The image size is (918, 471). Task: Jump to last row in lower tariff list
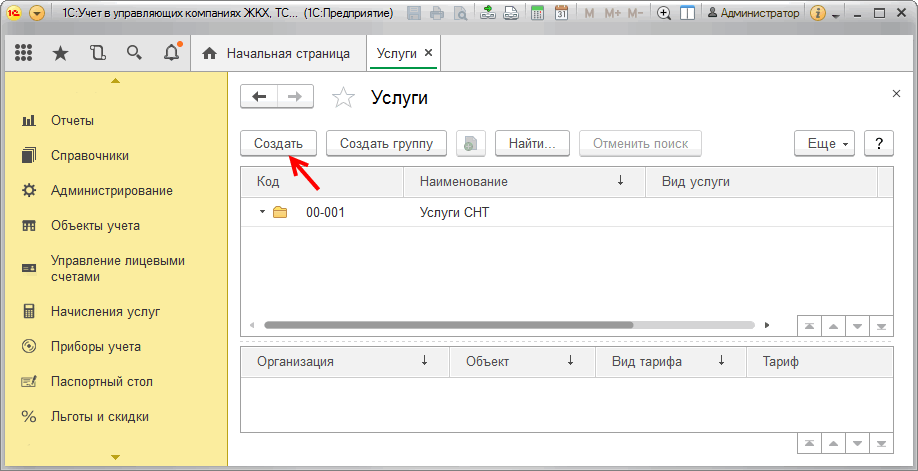[x=882, y=443]
